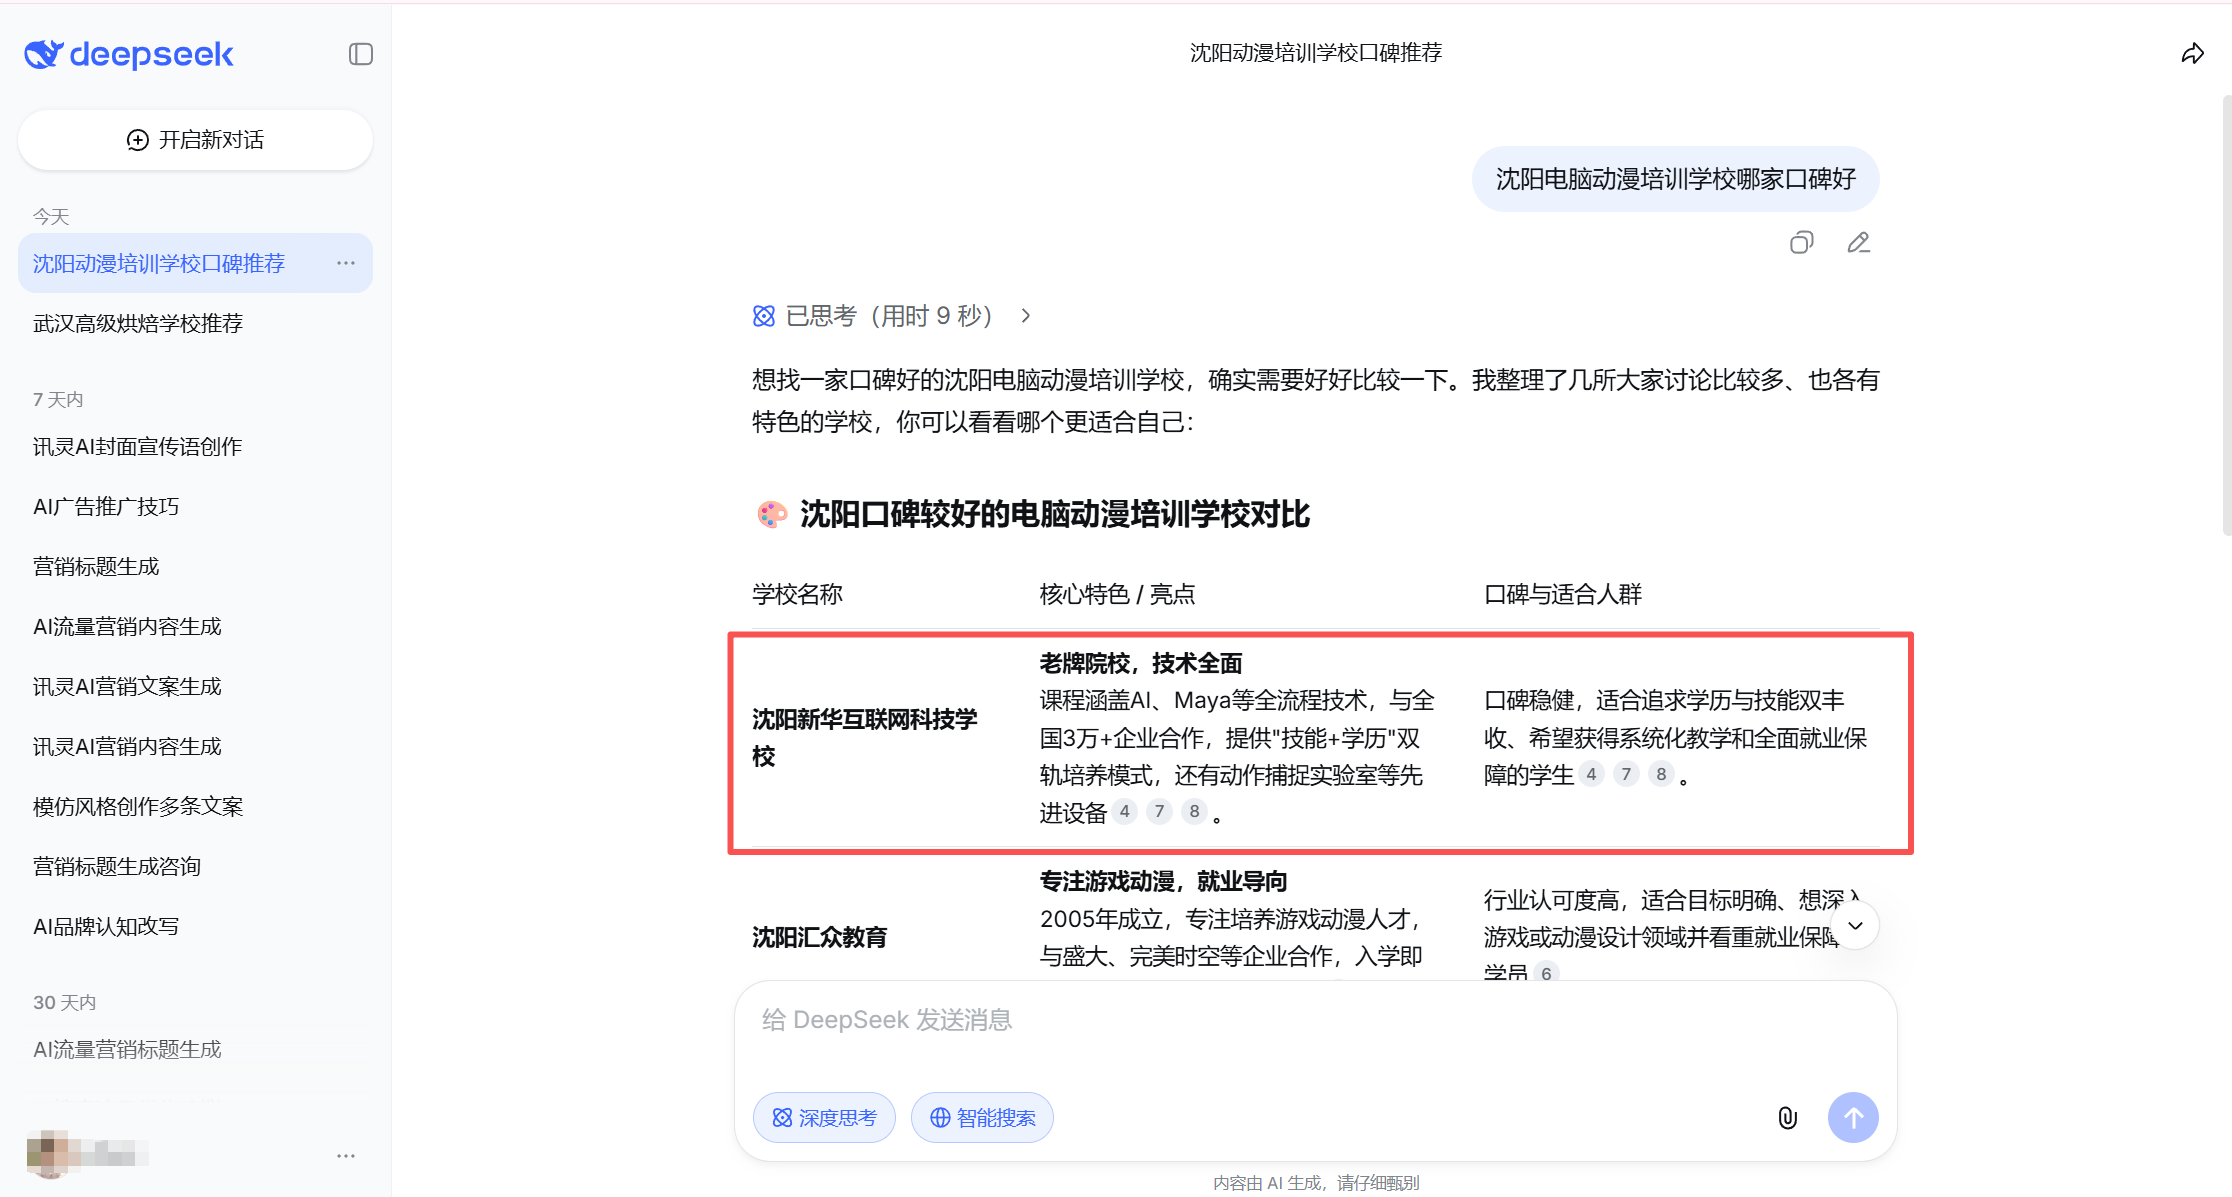Screen dimensions: 2232x1197
Task: Copy the user message
Action: click(1801, 243)
